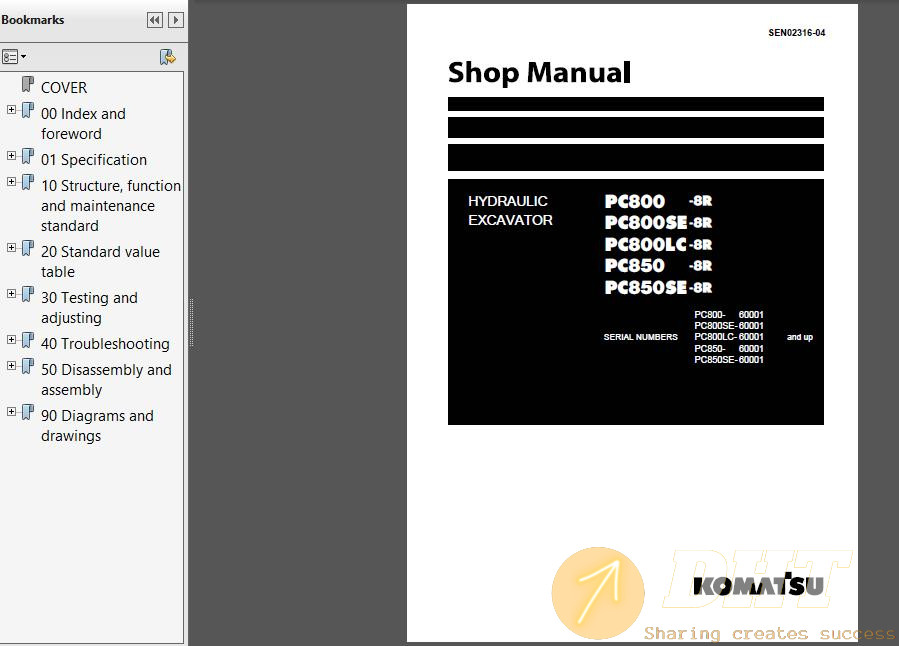The width and height of the screenshot is (899, 646).
Task: Click the PC800LC-8R model name
Action: [658, 244]
